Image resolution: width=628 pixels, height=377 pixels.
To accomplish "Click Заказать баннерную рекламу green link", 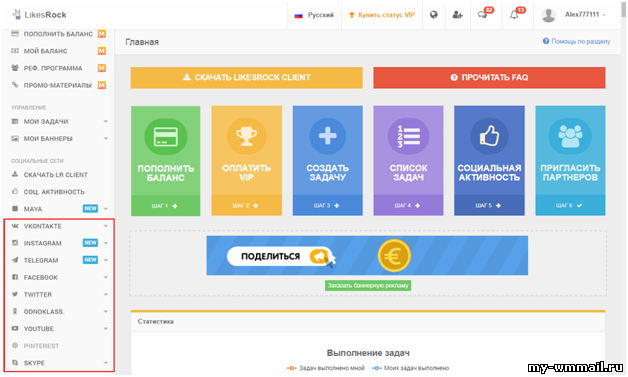I will (x=368, y=285).
